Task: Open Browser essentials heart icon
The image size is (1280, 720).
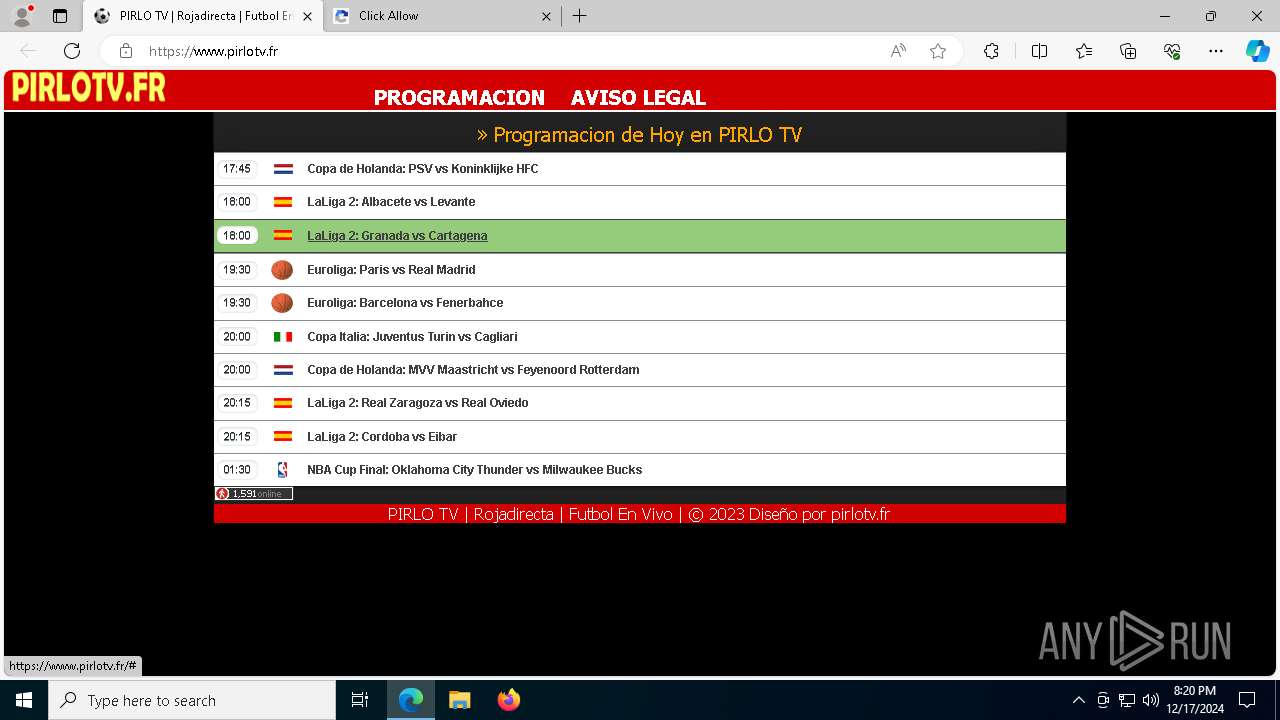Action: pyautogui.click(x=1172, y=51)
